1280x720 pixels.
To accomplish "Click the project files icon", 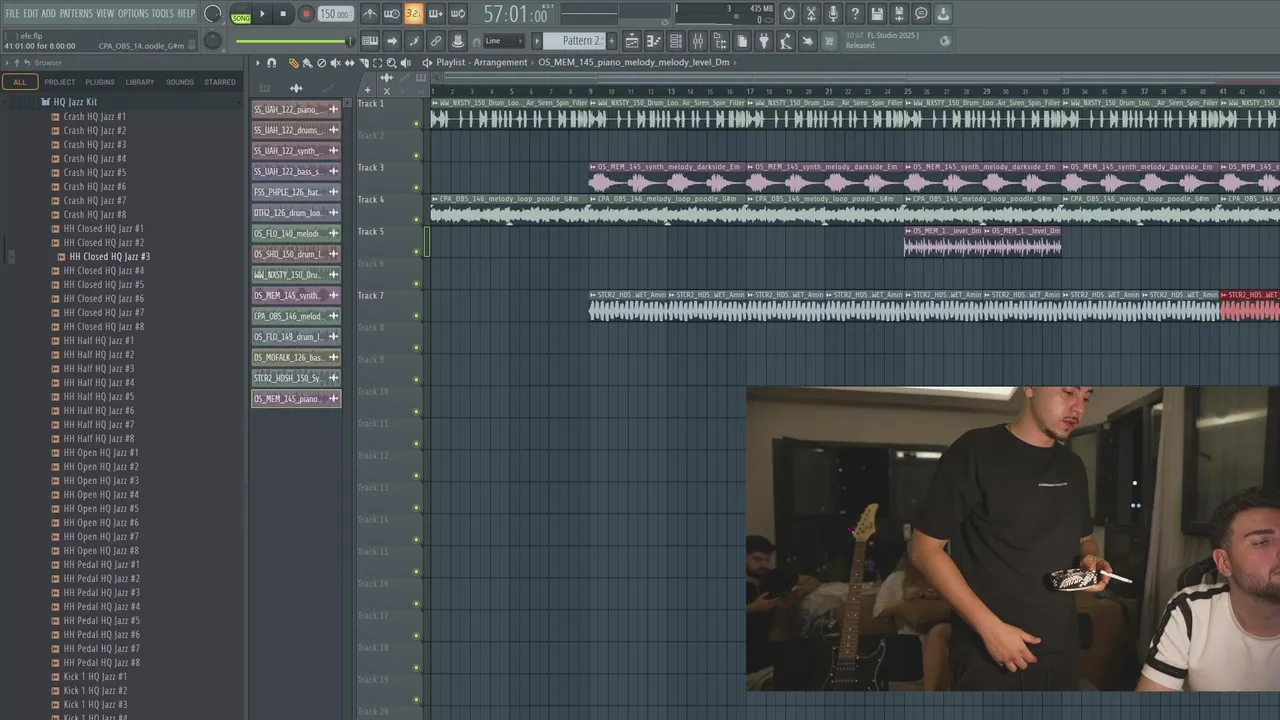I will [x=742, y=41].
